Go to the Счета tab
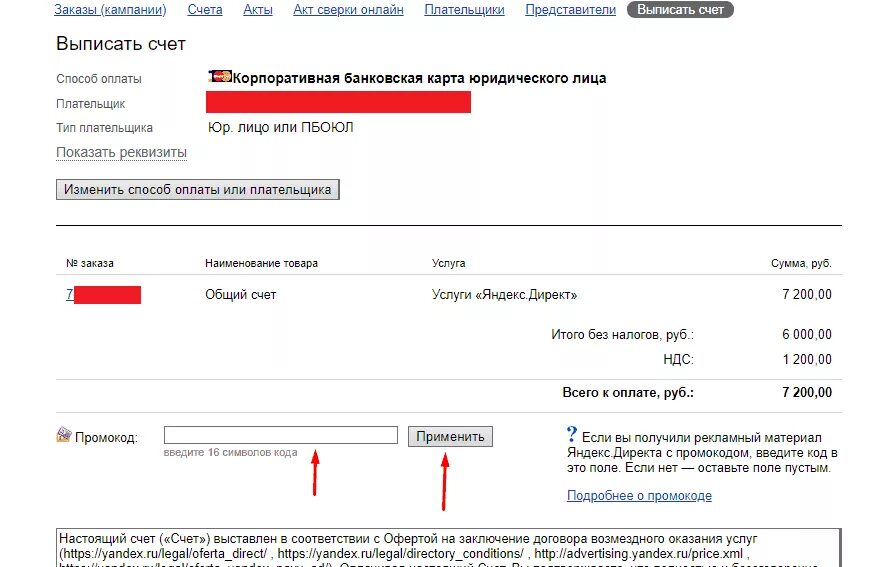882x567 pixels. [205, 10]
